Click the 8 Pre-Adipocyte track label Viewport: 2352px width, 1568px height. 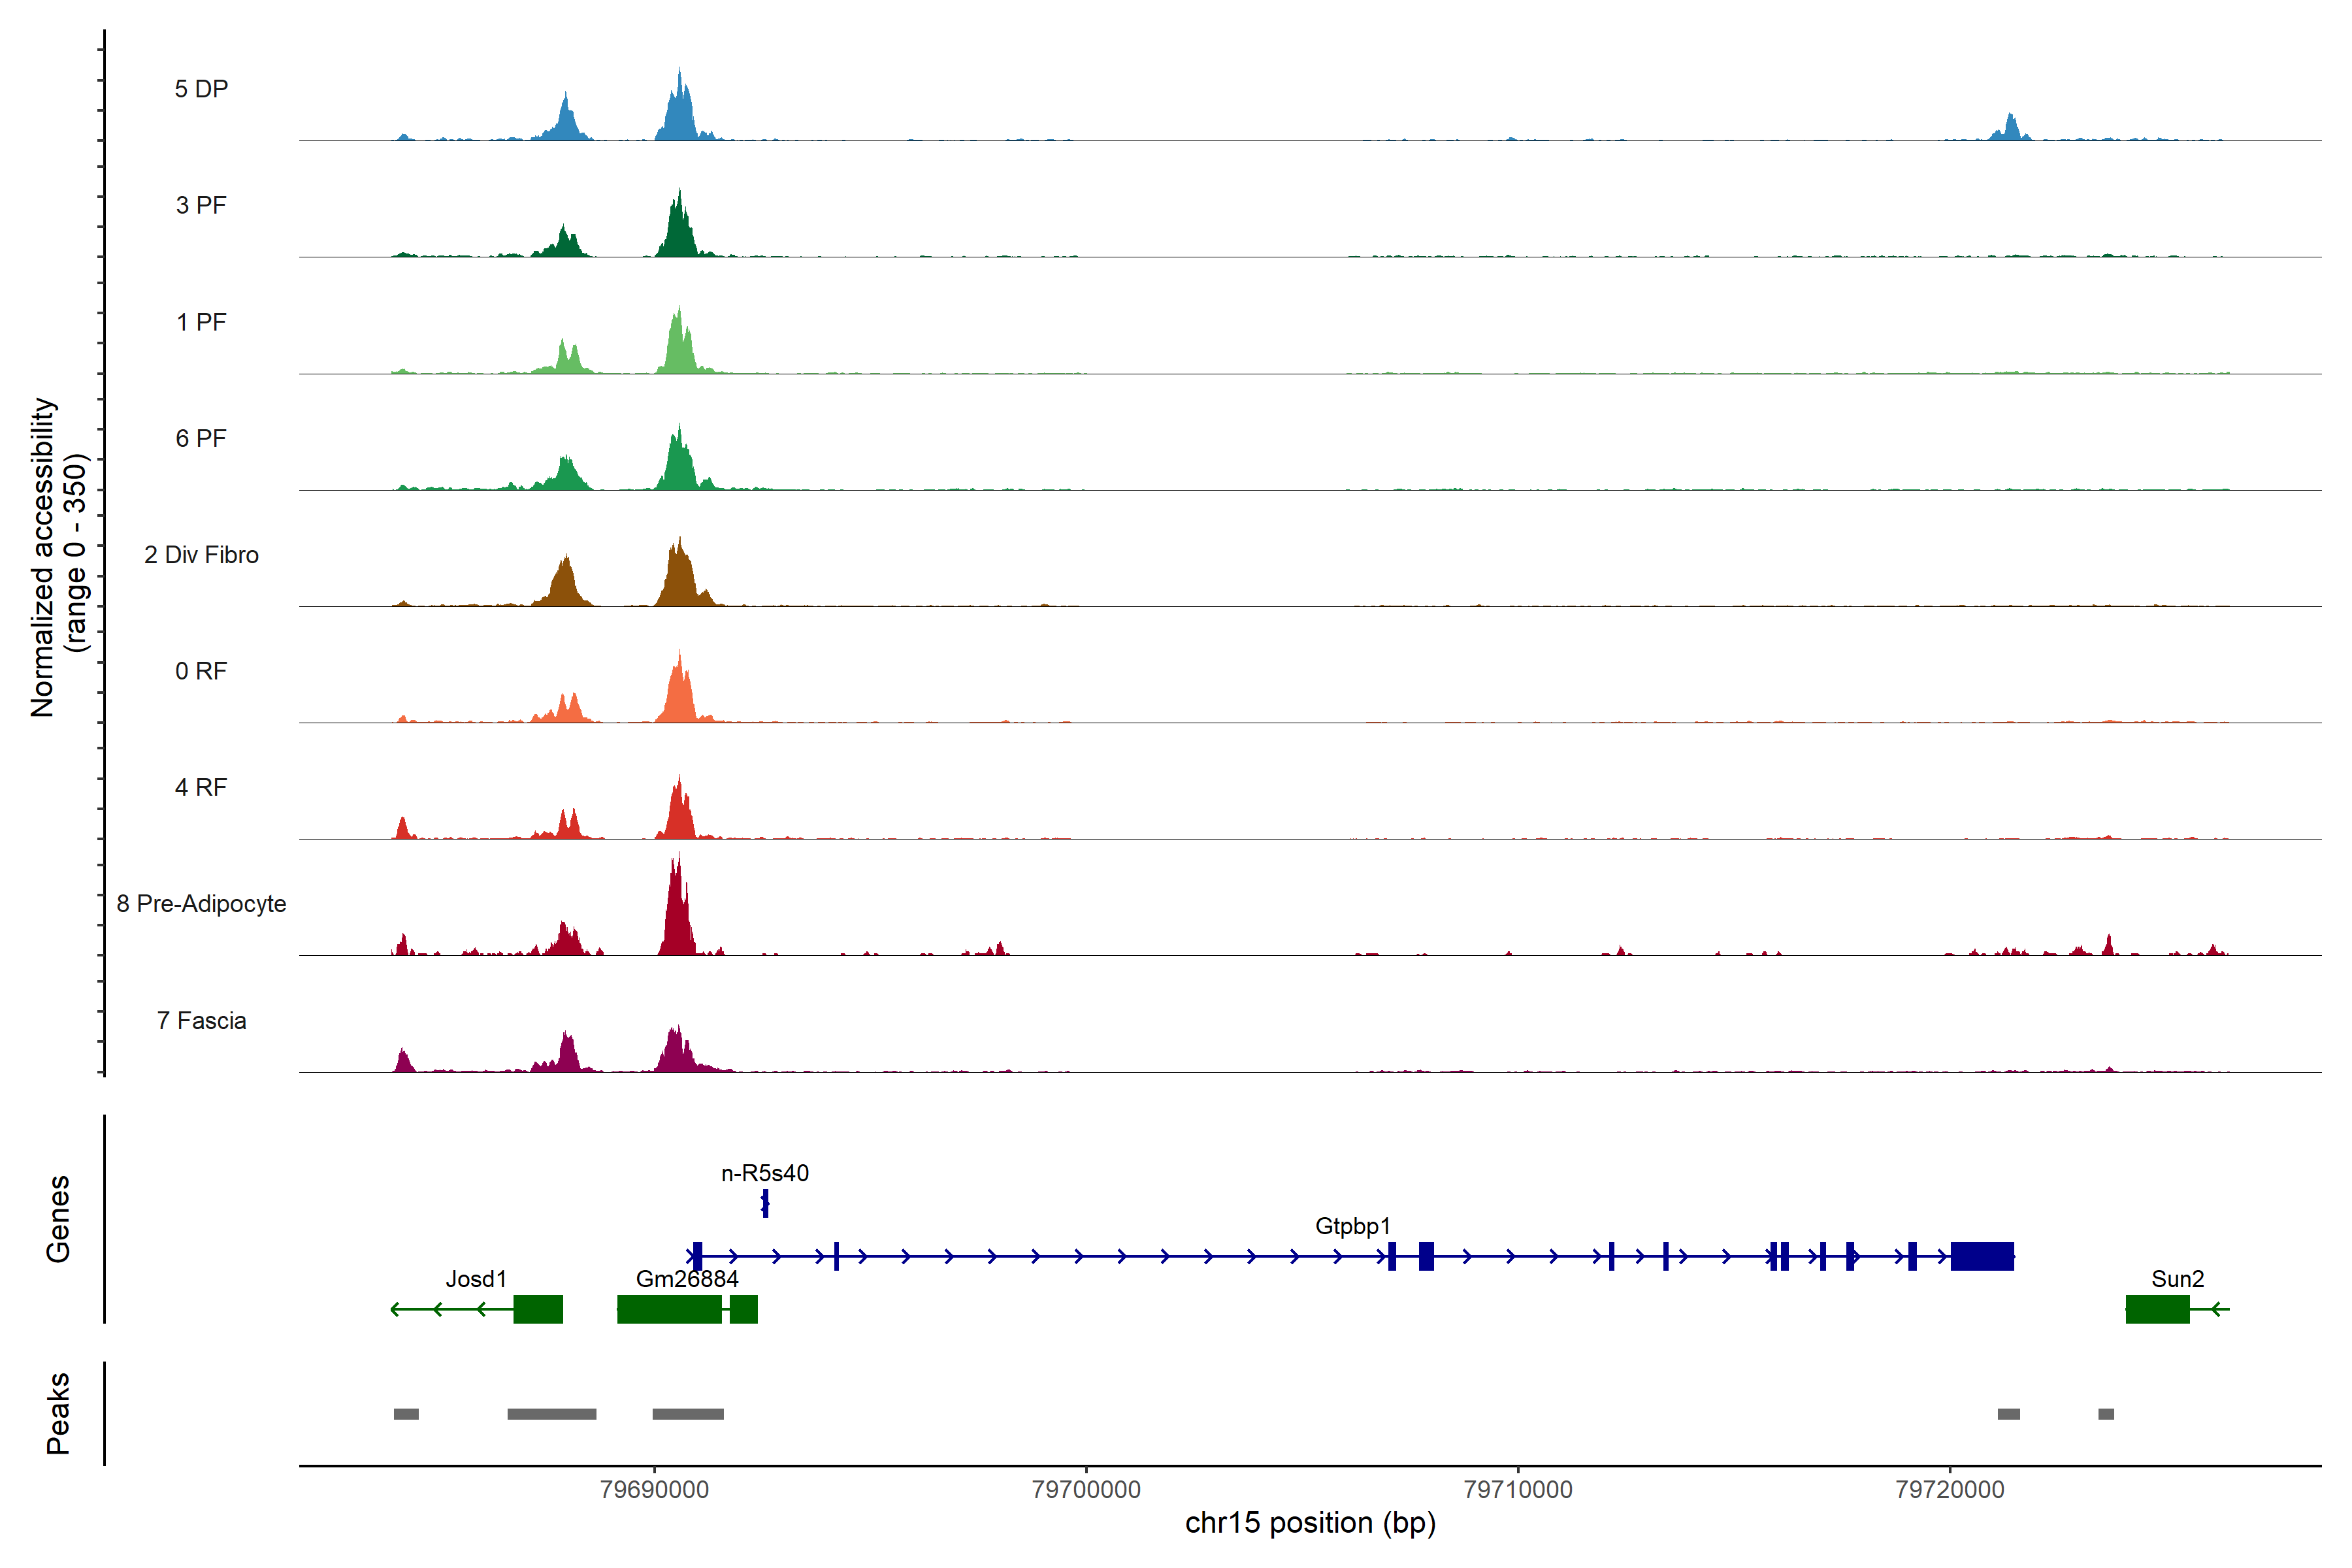tap(201, 904)
